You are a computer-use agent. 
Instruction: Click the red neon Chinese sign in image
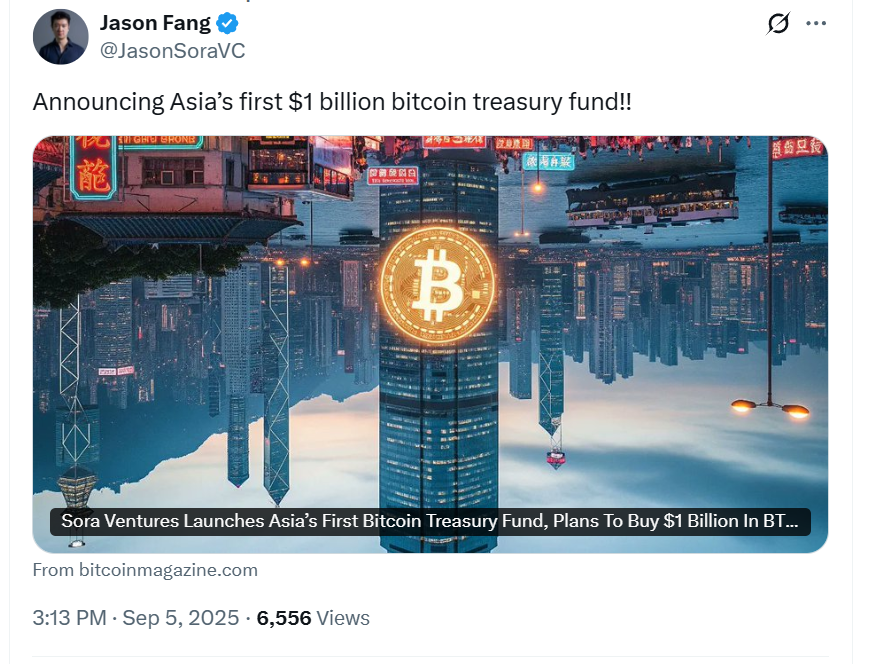[x=93, y=167]
